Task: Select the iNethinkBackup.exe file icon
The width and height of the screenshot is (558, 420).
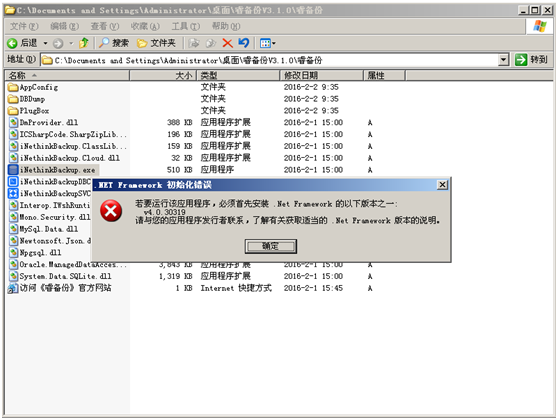Action: coord(13,170)
